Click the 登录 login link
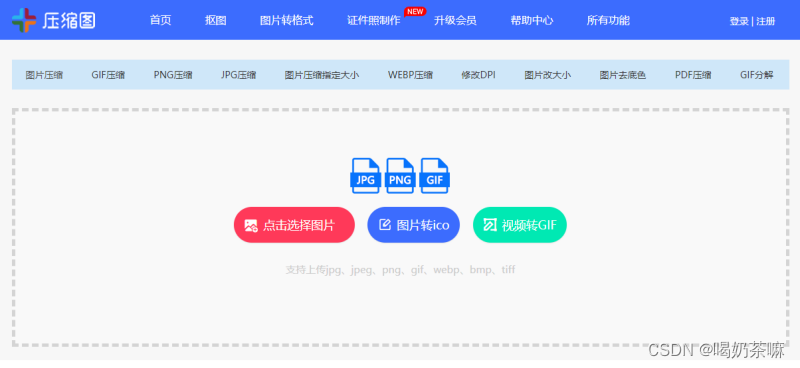This screenshot has width=800, height=368. coord(739,21)
